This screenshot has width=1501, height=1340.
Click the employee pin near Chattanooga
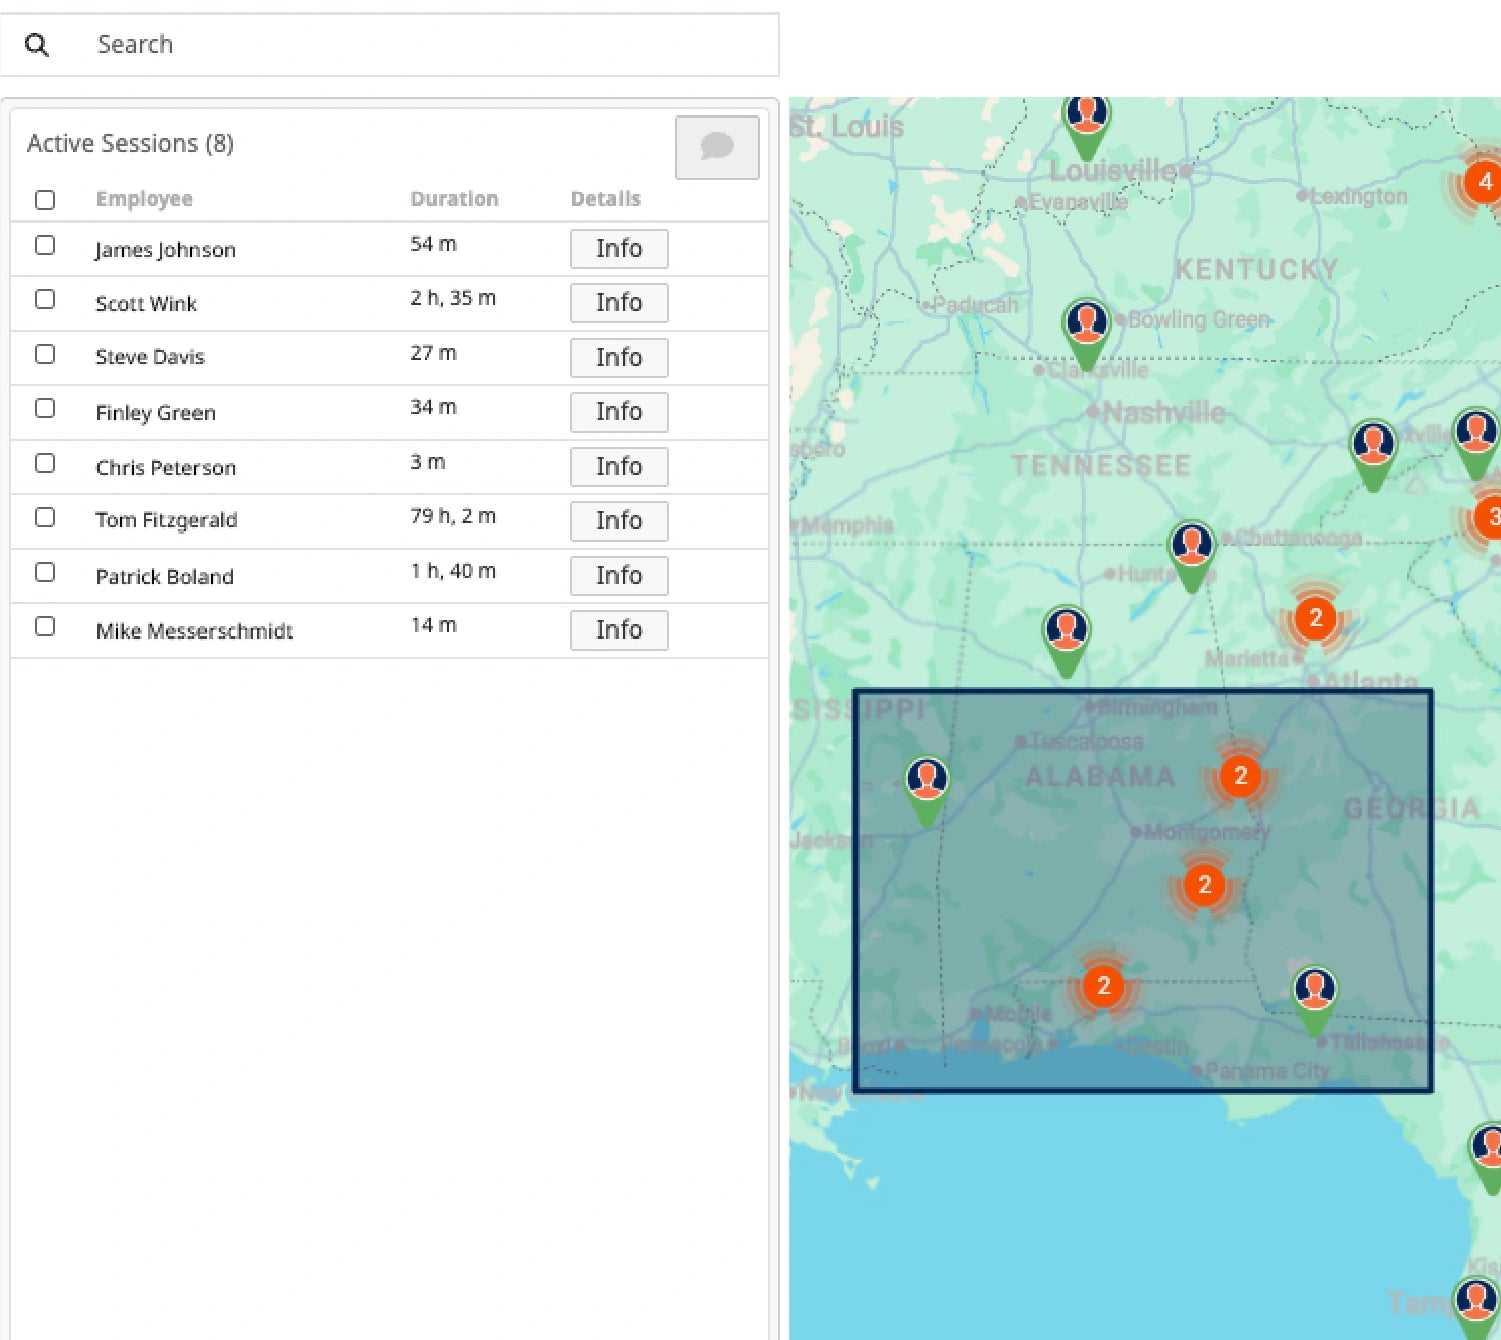(x=1191, y=553)
